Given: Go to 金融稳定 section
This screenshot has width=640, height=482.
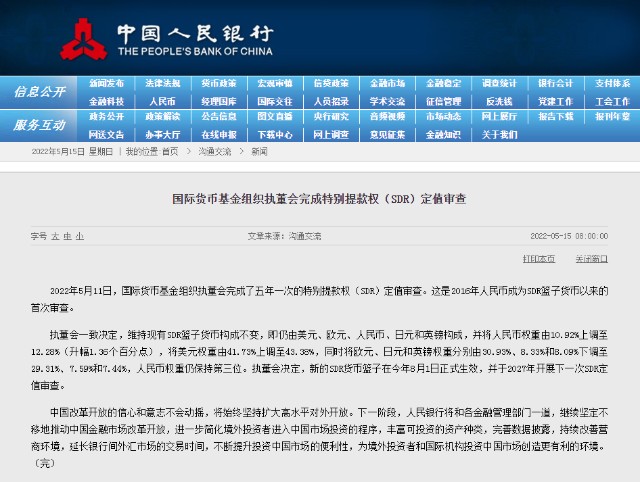Looking at the screenshot, I should (x=444, y=83).
